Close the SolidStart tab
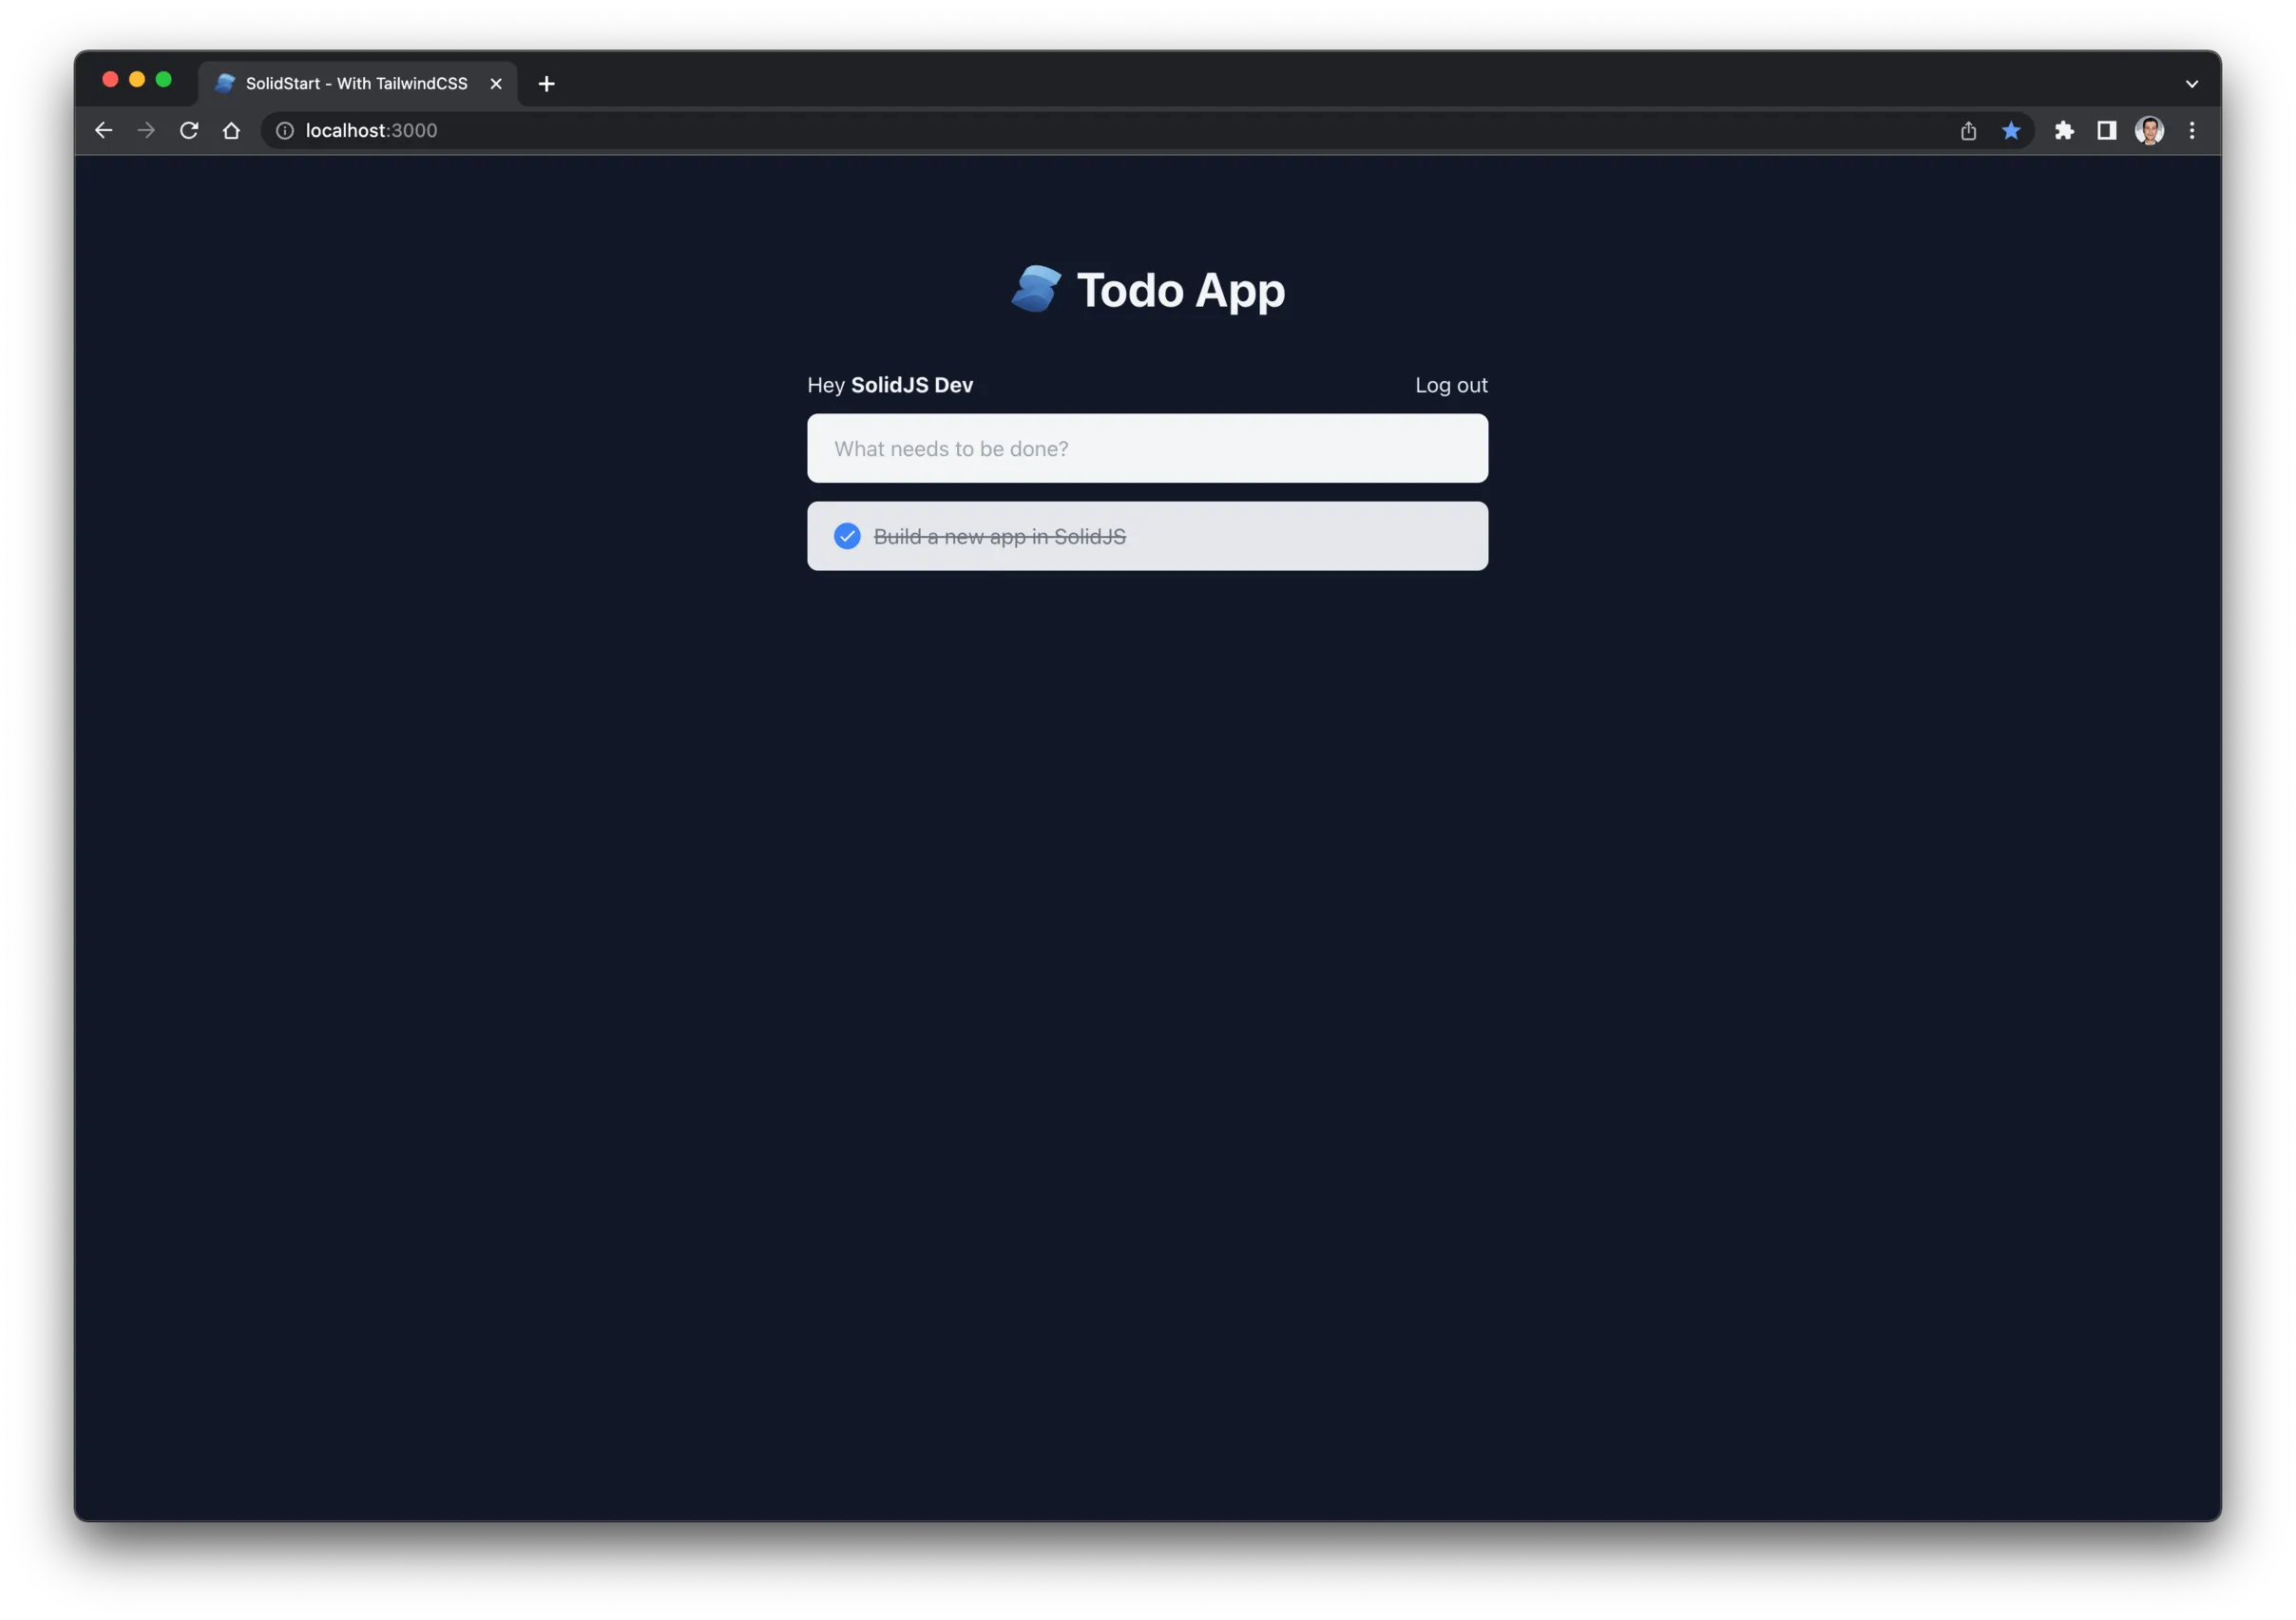Viewport: 2296px width, 1620px height. pyautogui.click(x=496, y=84)
